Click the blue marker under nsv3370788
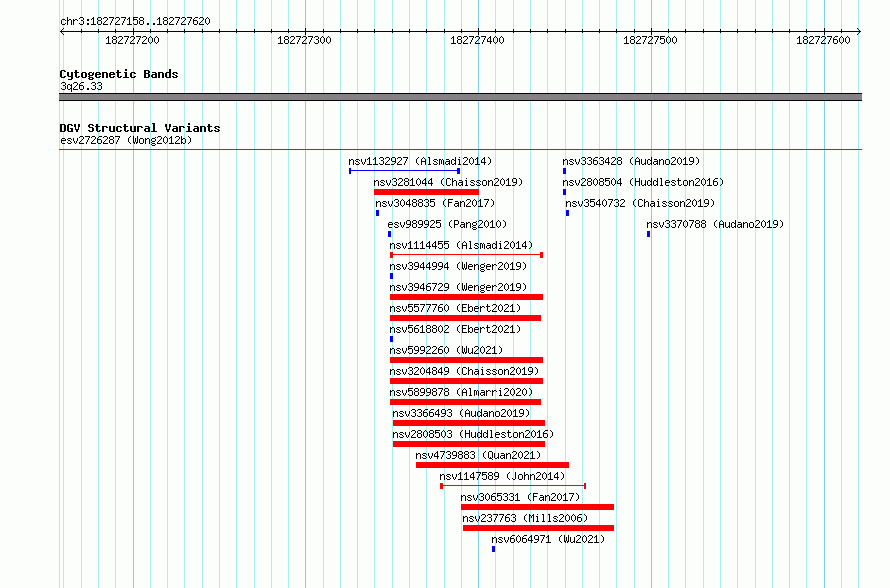 pos(649,234)
